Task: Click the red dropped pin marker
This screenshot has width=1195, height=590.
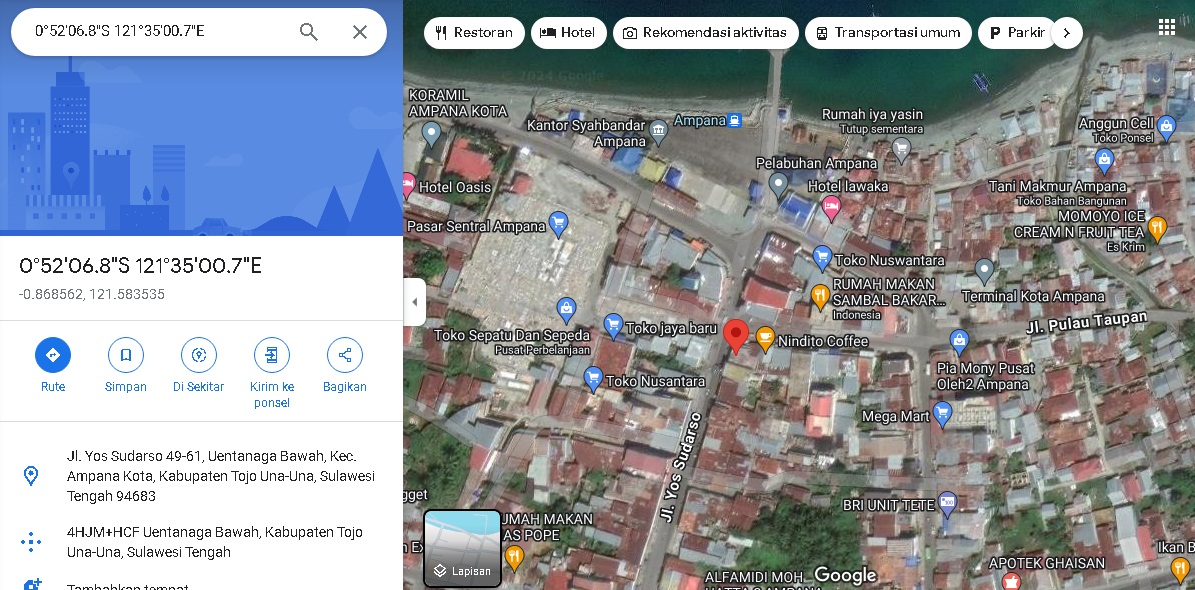Action: (x=736, y=335)
